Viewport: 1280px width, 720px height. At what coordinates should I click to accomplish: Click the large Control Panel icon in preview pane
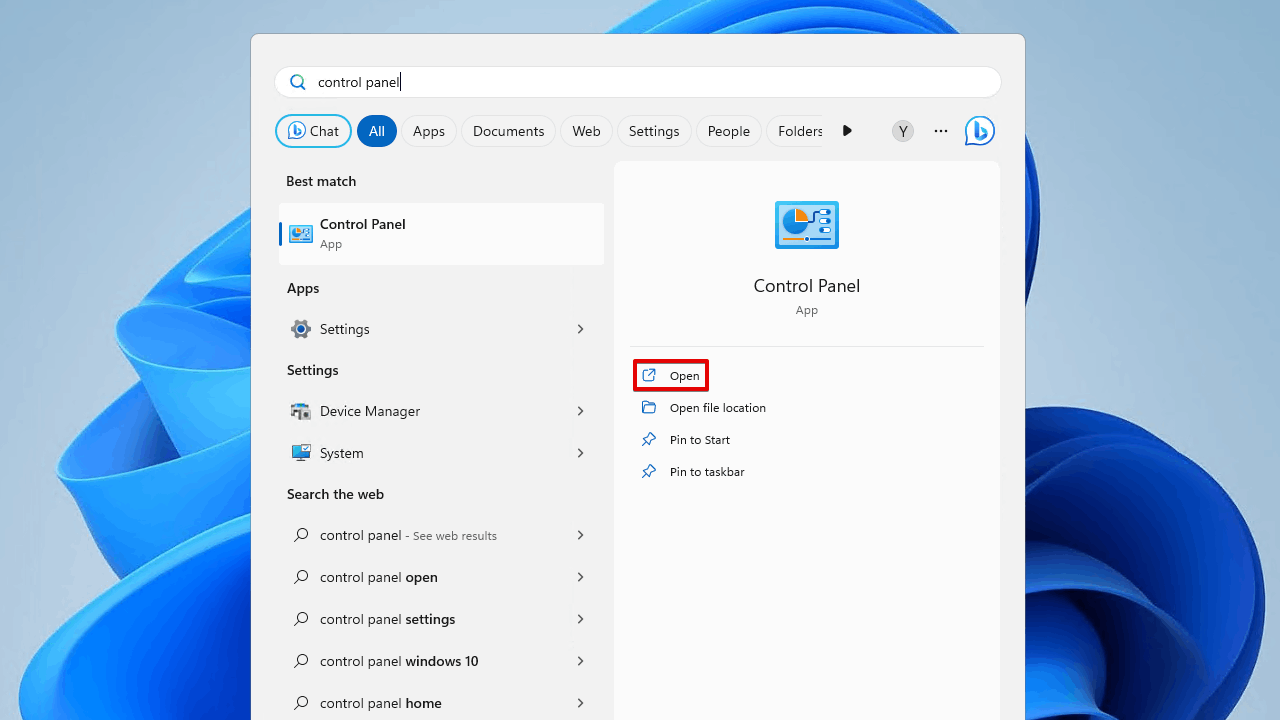click(807, 225)
